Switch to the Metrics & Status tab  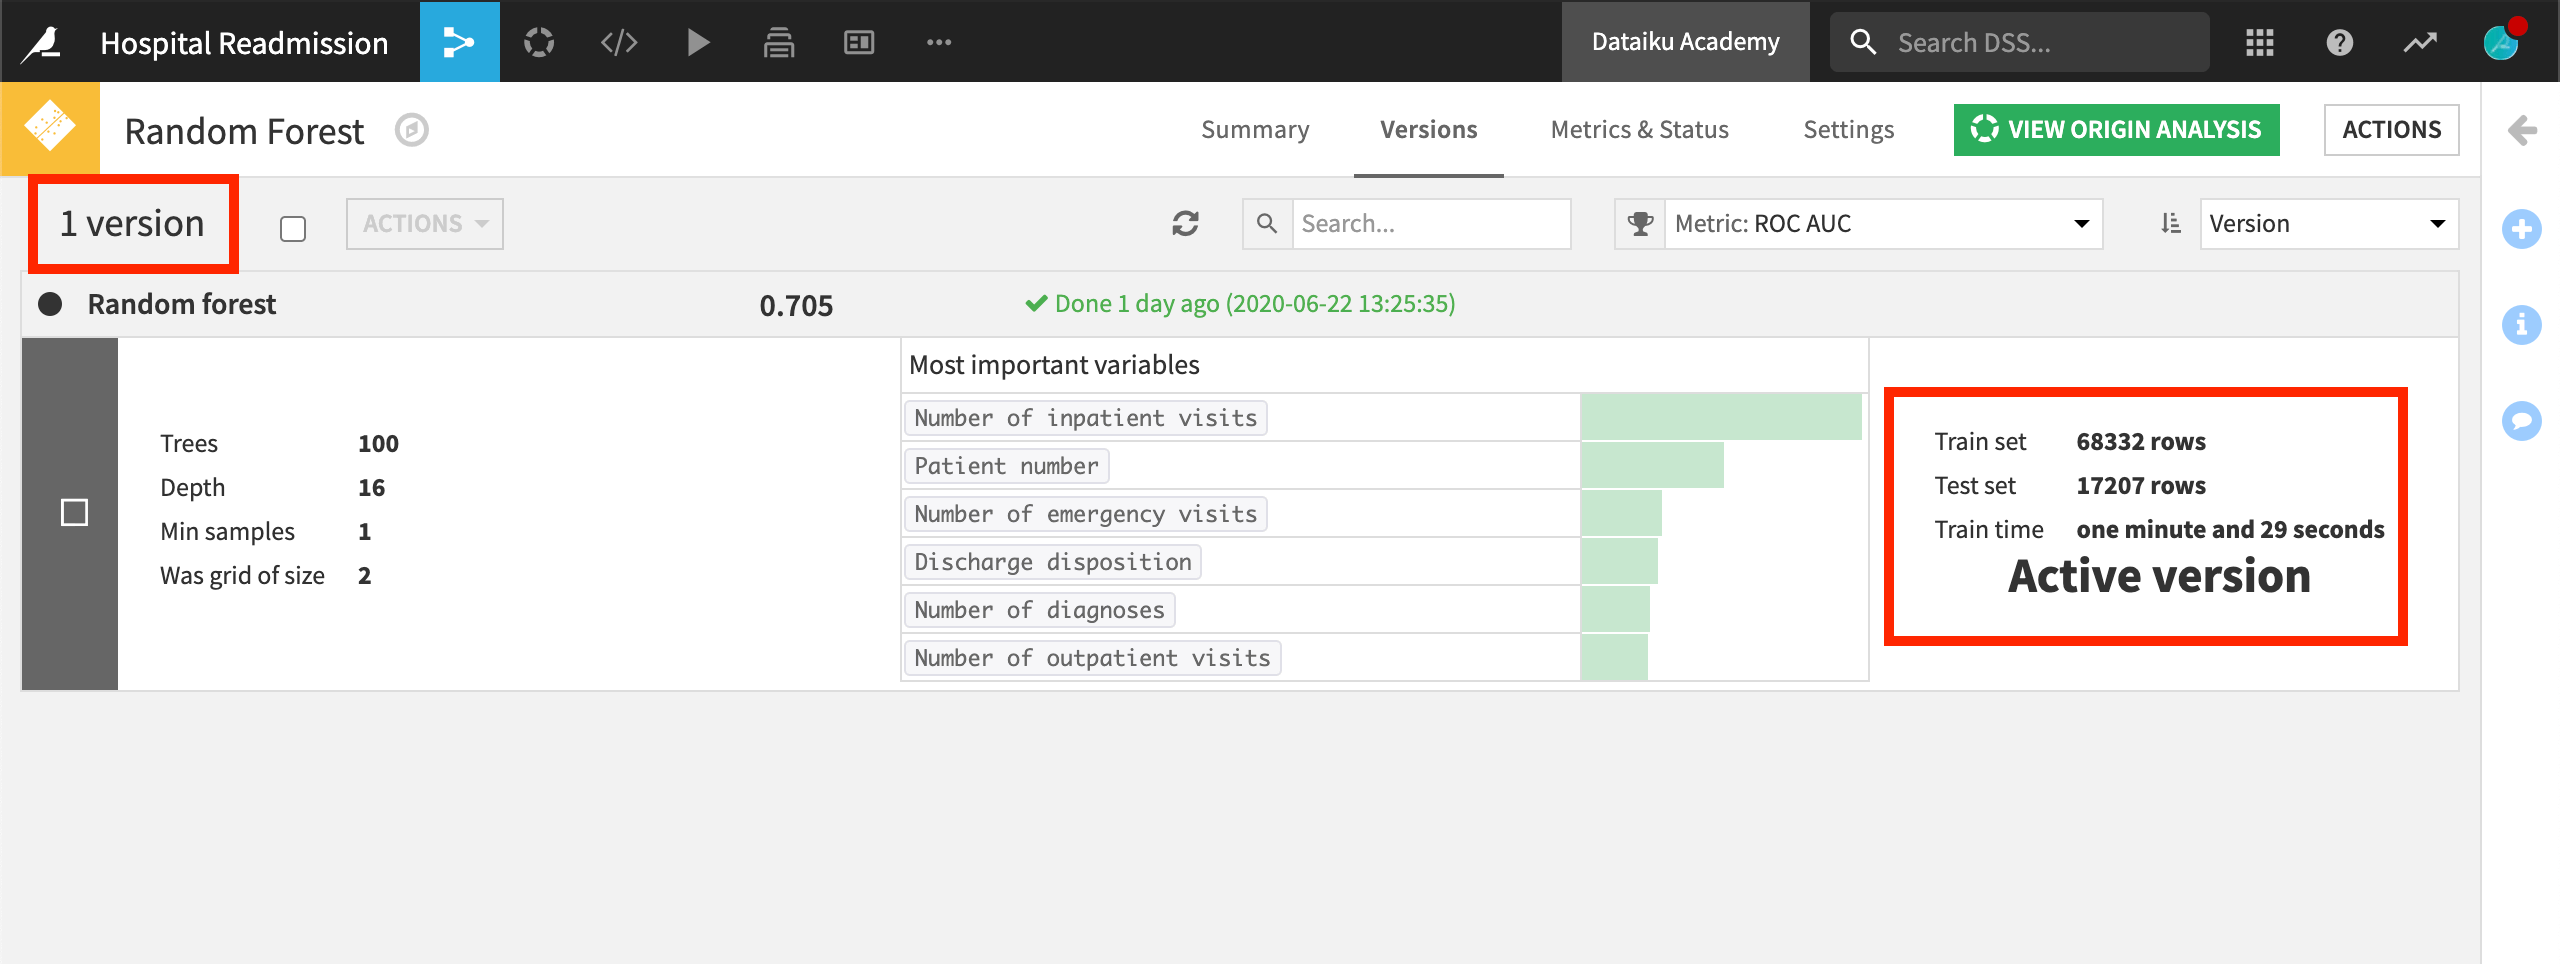coord(1639,129)
